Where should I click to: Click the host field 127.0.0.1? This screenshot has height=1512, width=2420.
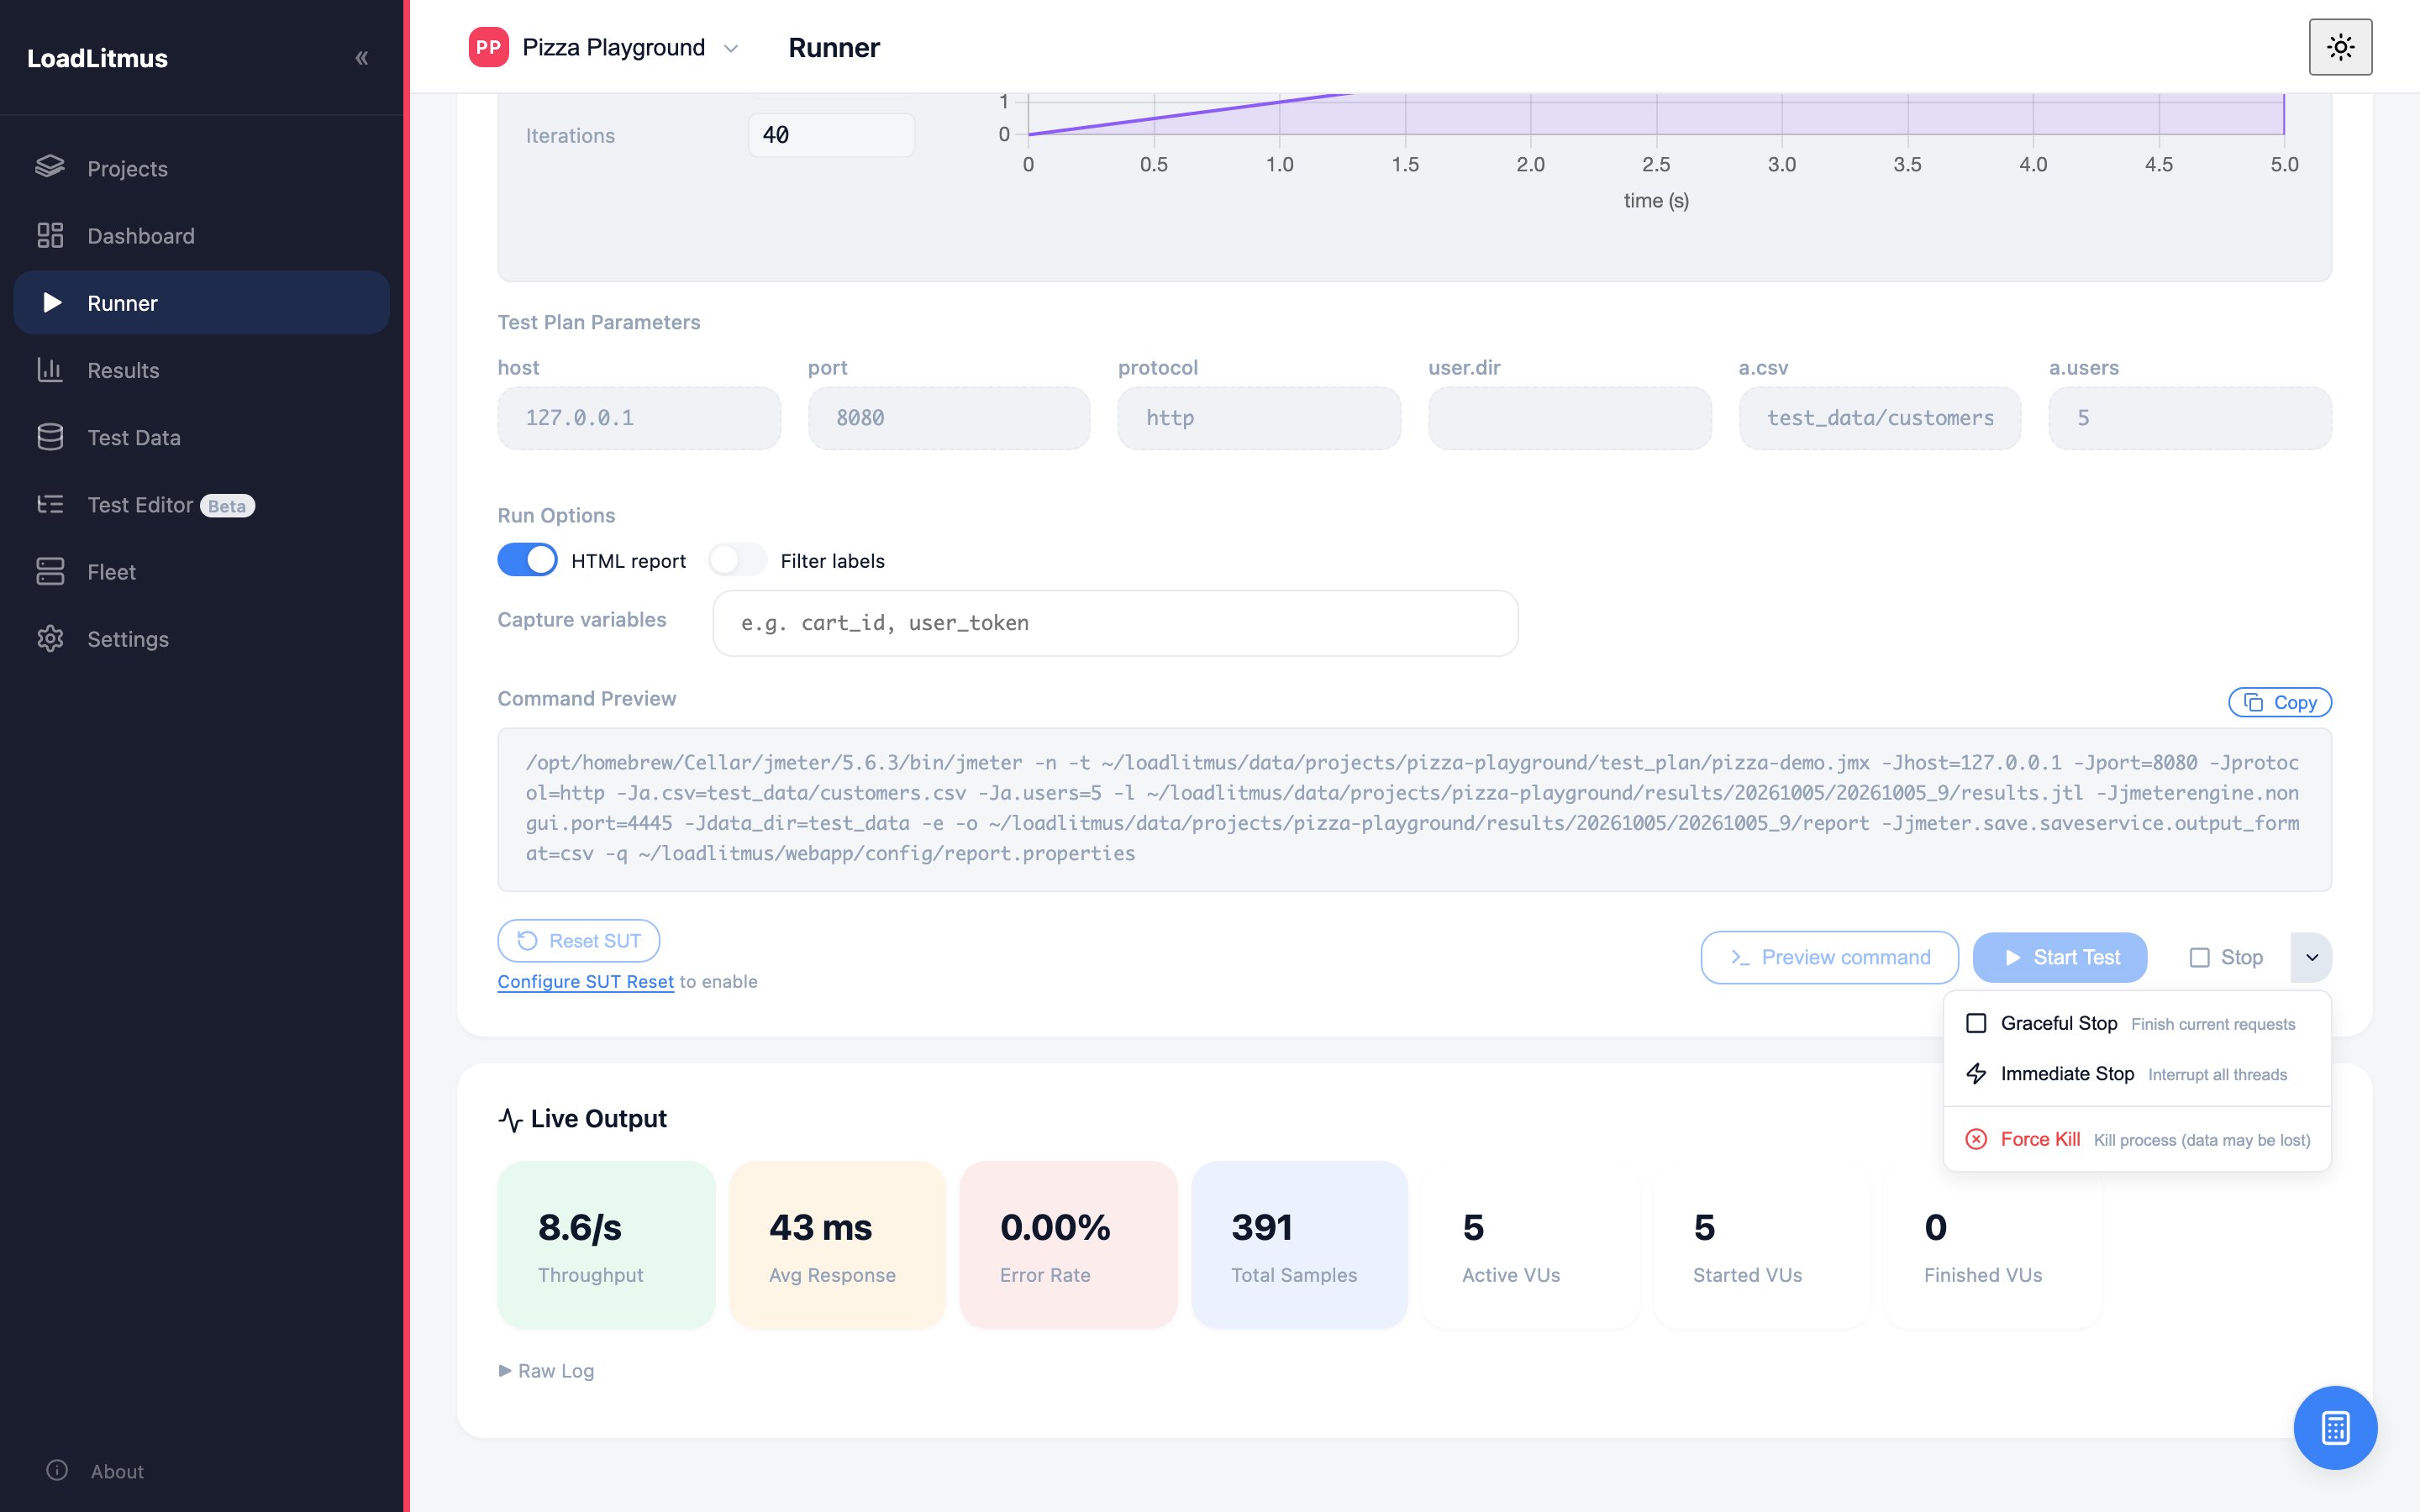tap(639, 418)
